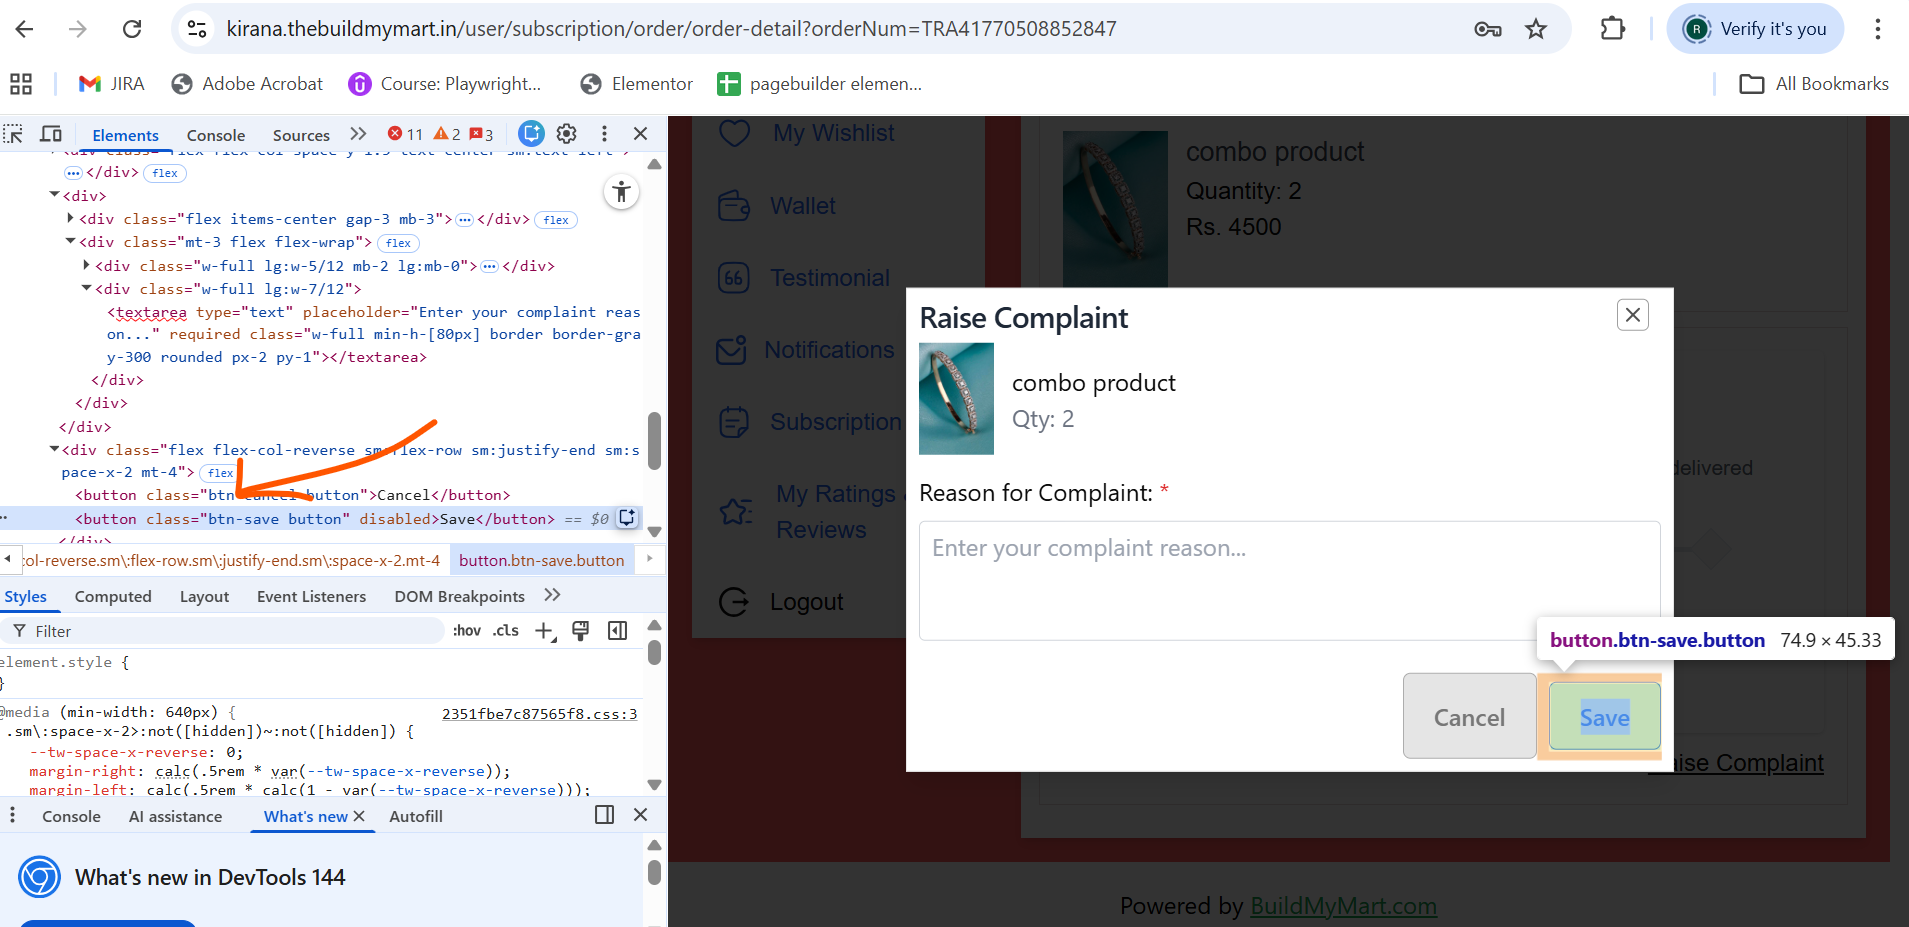This screenshot has height=927, width=1909.
Task: Open the saved passwords key icon
Action: coord(1488,29)
